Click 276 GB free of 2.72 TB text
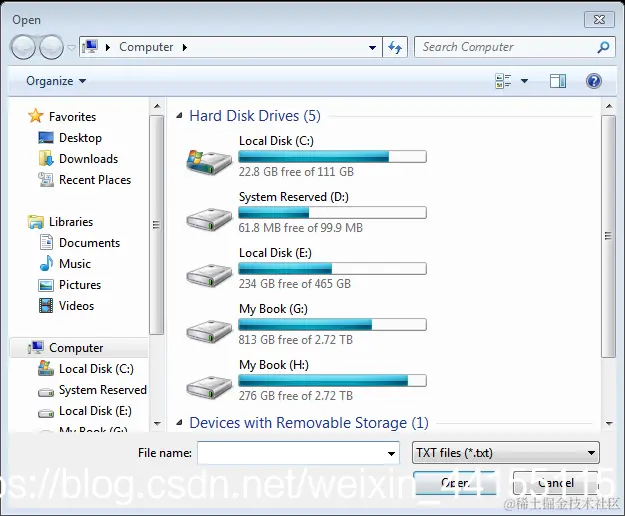The width and height of the screenshot is (625, 516). (x=296, y=396)
